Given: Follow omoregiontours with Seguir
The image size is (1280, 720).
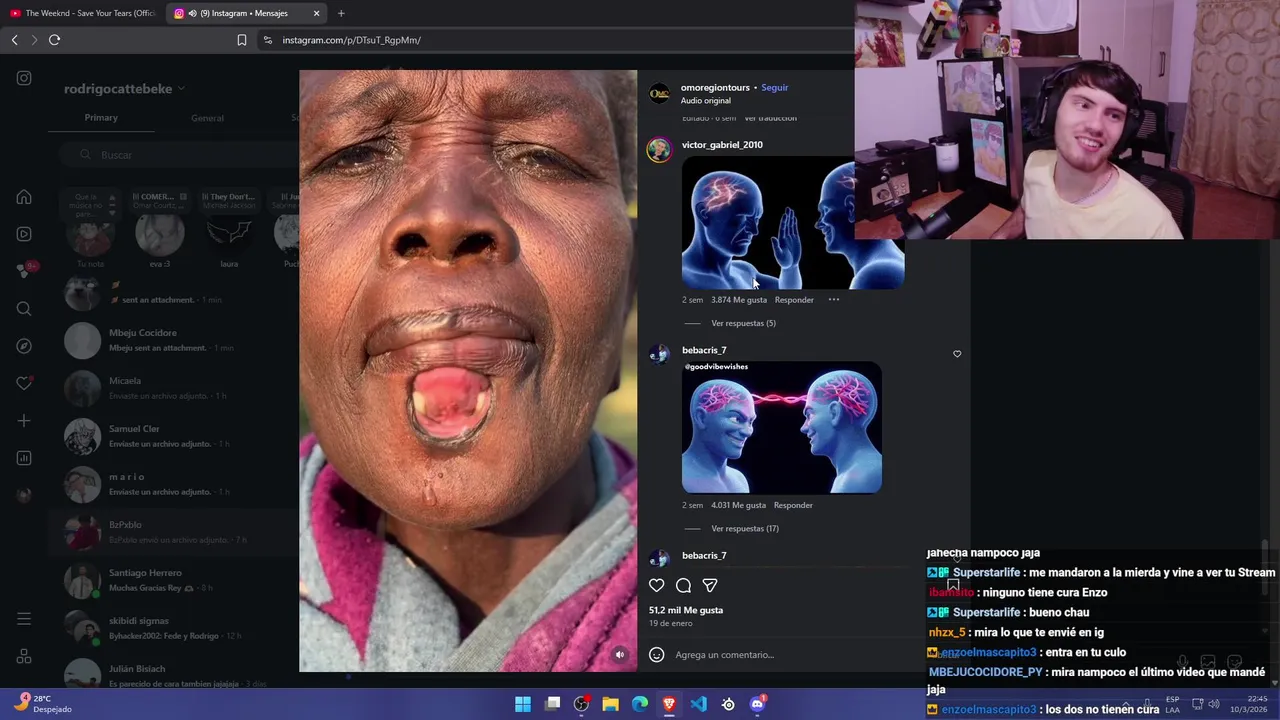Looking at the screenshot, I should [775, 88].
